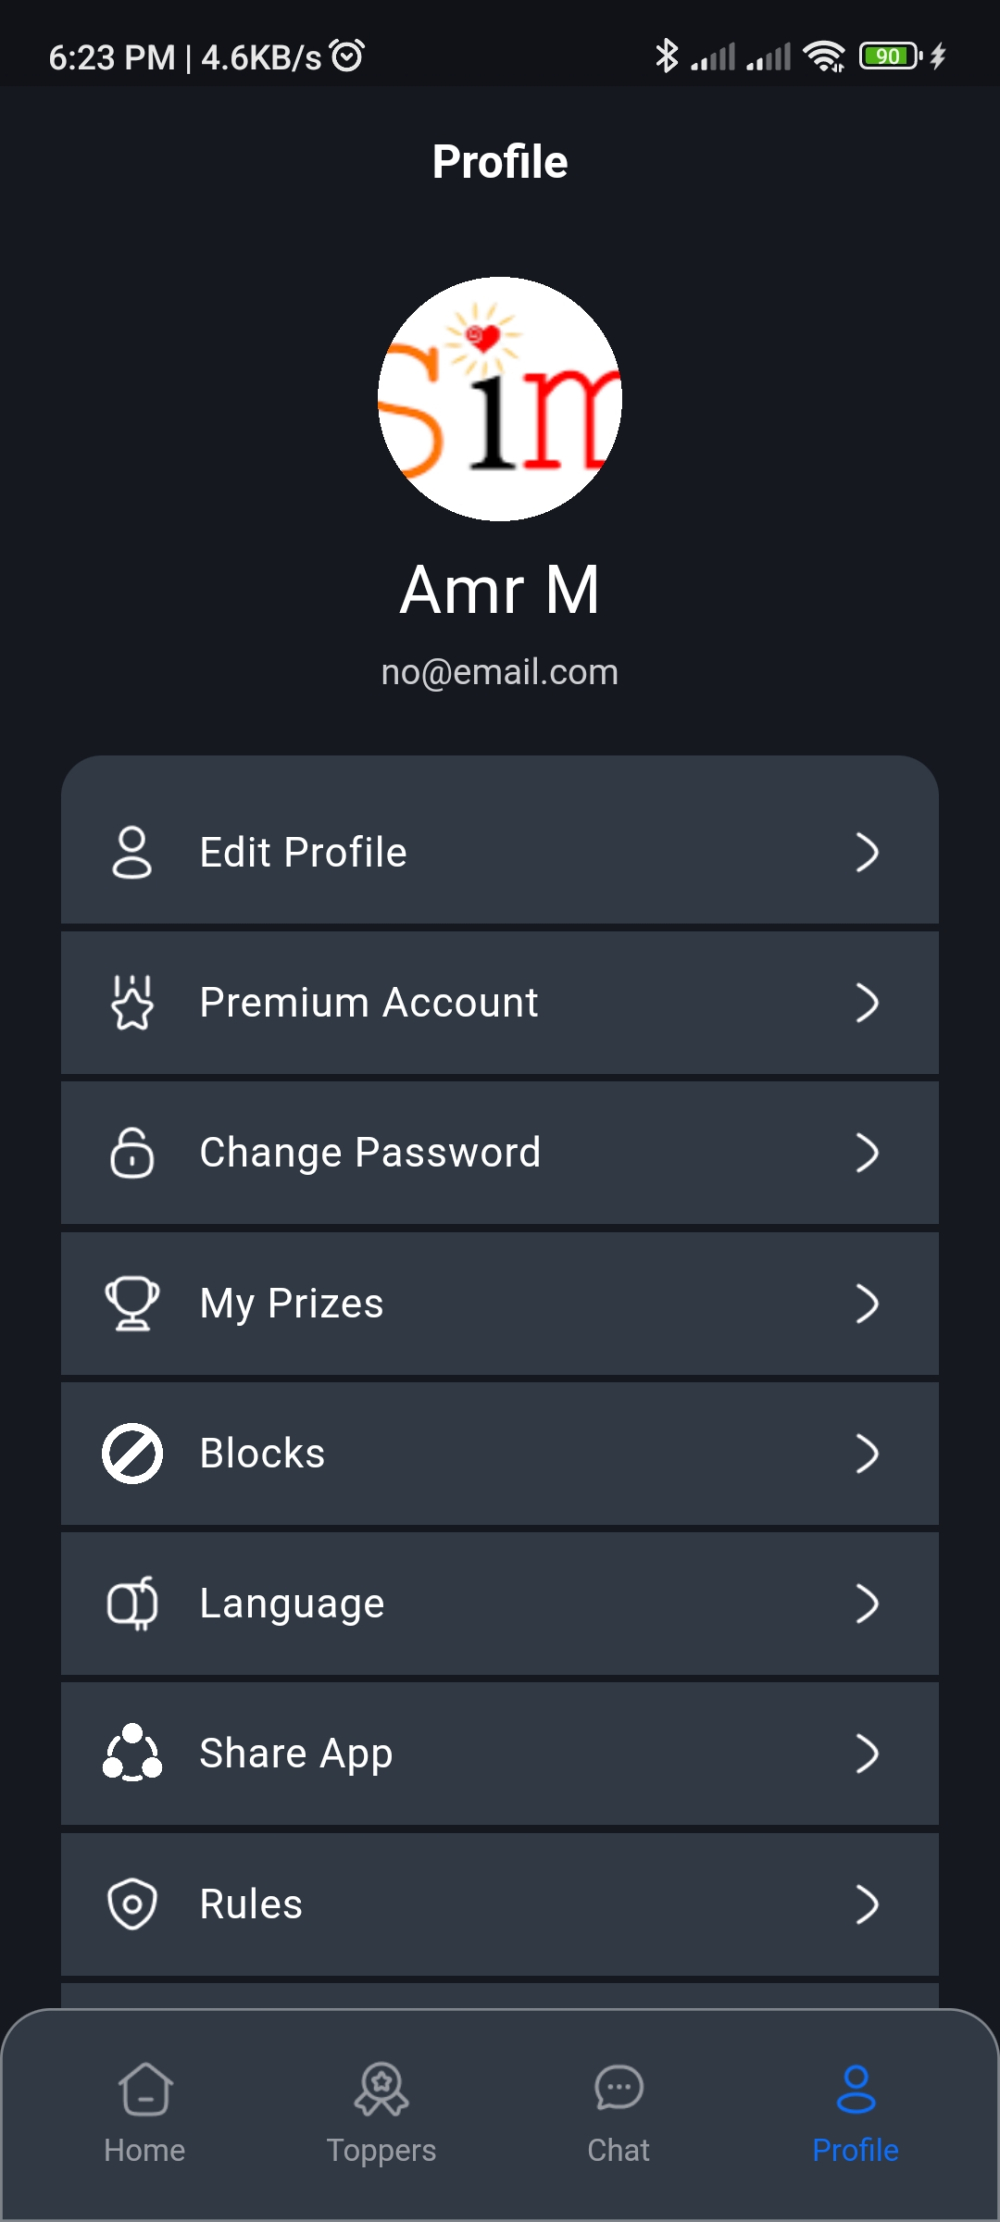1000x2222 pixels.
Task: Expand Premium Account via its chevron
Action: coord(867,1003)
